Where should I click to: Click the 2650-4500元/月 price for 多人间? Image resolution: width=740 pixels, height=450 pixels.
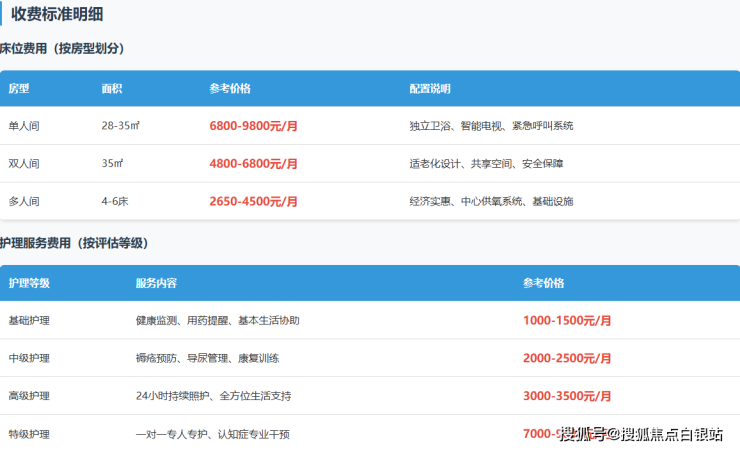254,201
